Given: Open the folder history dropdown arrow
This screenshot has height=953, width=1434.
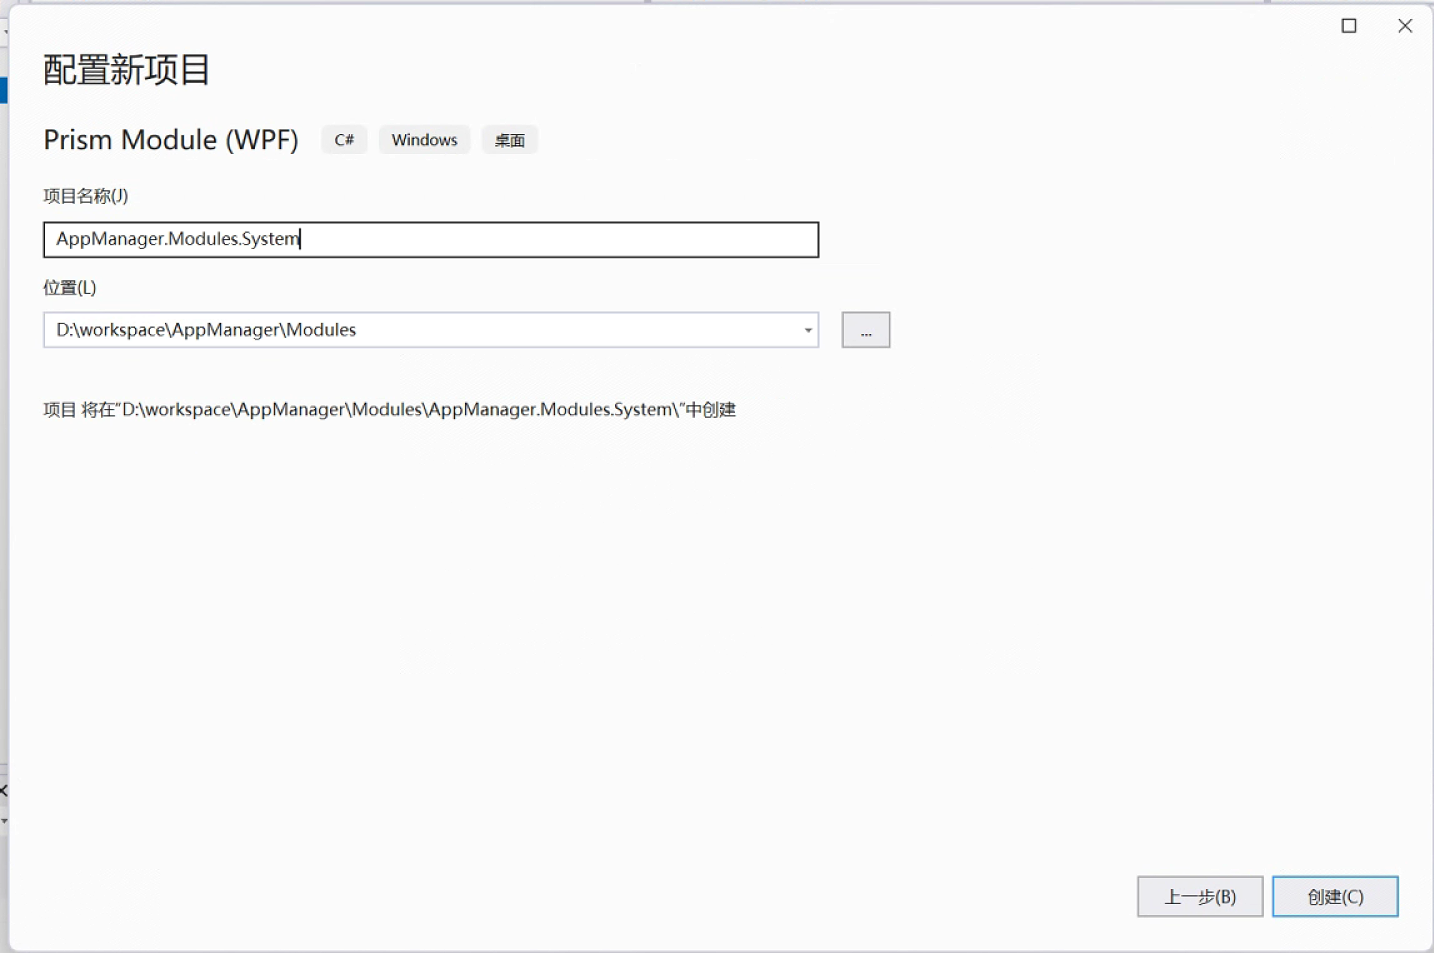Looking at the screenshot, I should [x=808, y=329].
